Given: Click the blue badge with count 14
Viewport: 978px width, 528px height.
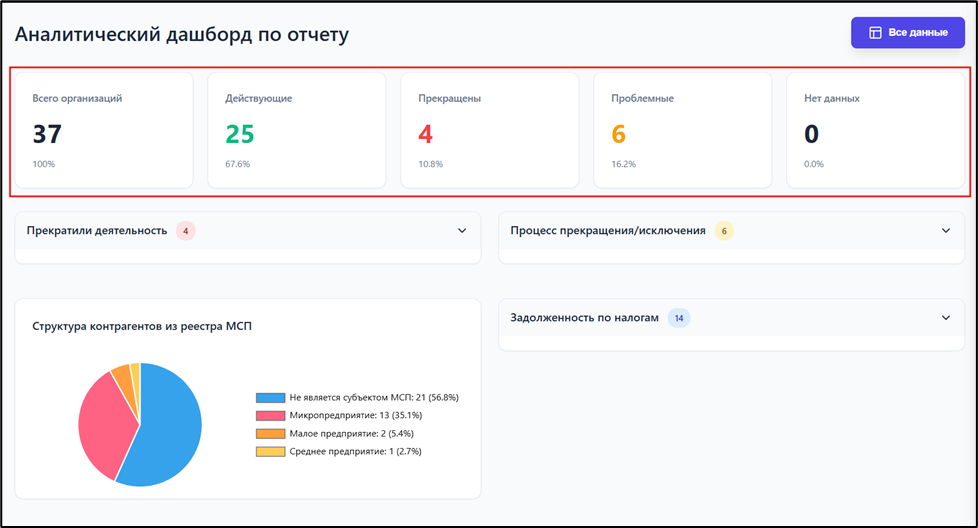Looking at the screenshot, I should [x=679, y=318].
